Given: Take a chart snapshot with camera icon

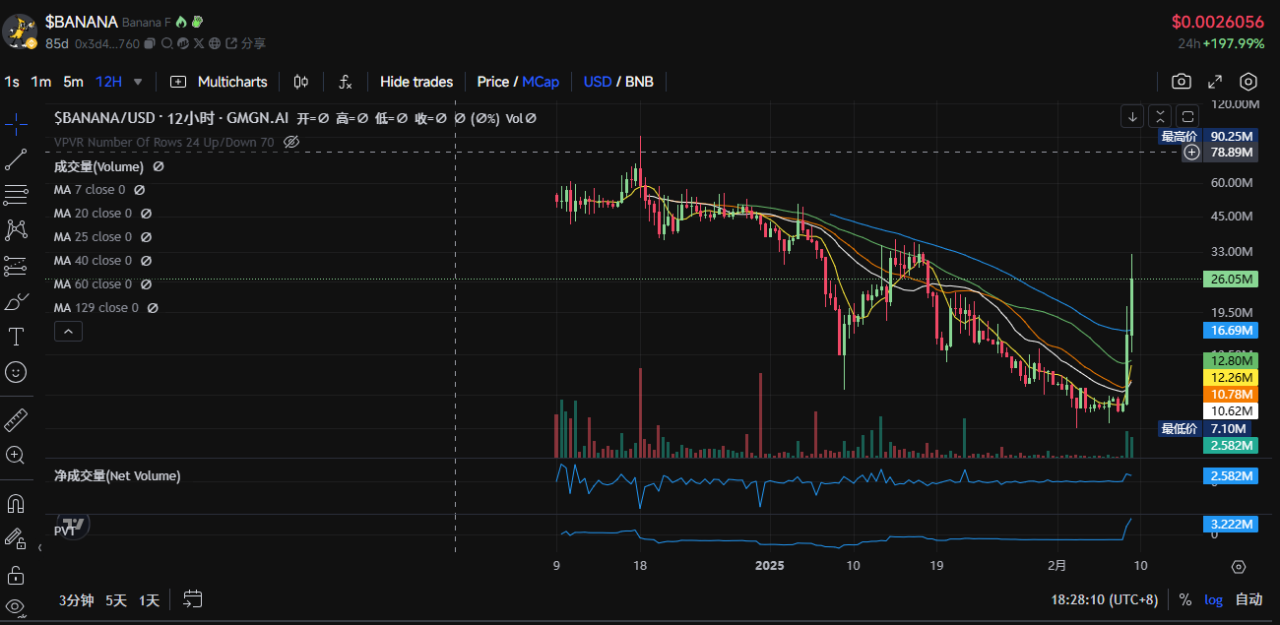Looking at the screenshot, I should coord(1181,82).
